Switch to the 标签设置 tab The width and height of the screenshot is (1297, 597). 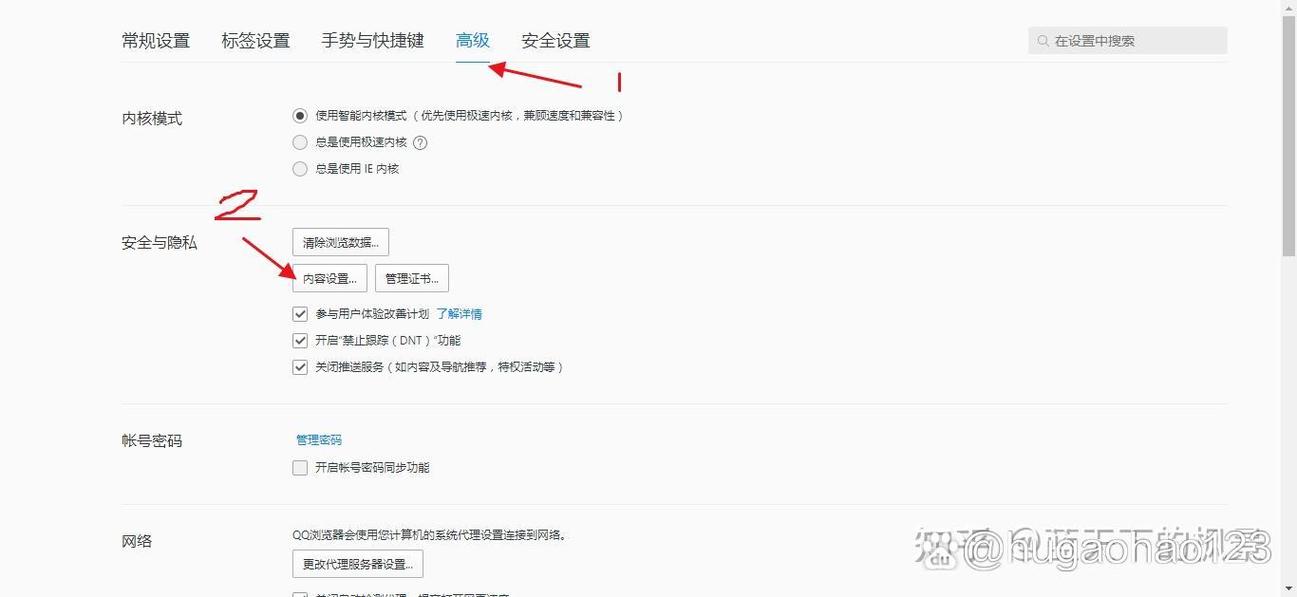tap(256, 41)
